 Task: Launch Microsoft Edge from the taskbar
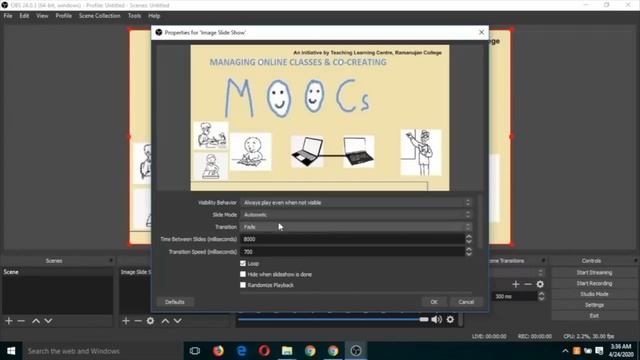(242, 351)
